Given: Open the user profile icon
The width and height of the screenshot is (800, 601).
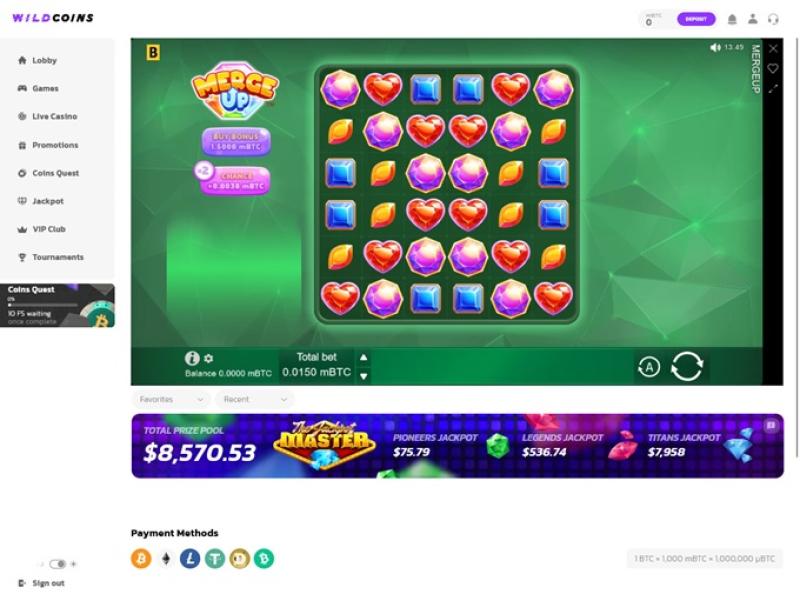Looking at the screenshot, I should pos(753,19).
